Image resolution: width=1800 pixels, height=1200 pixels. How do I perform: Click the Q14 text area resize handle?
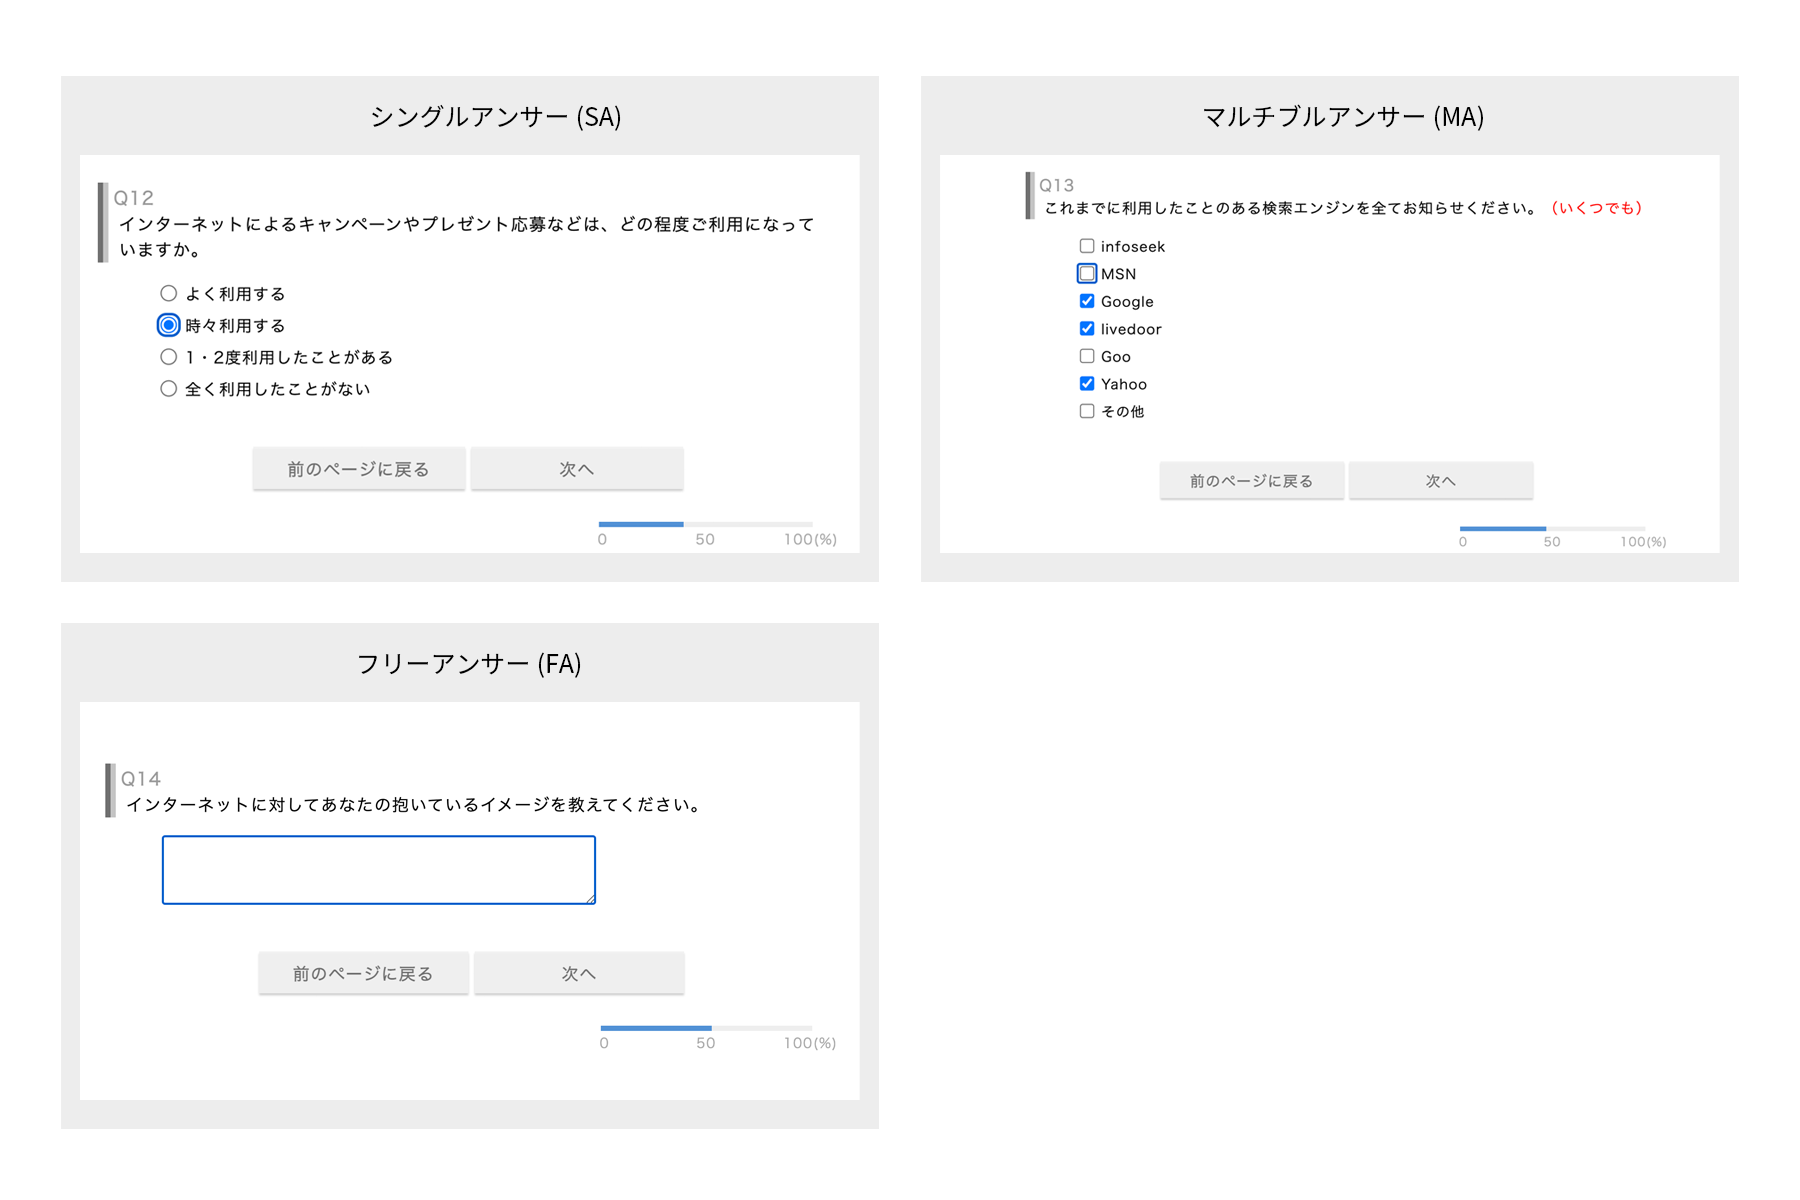point(590,899)
